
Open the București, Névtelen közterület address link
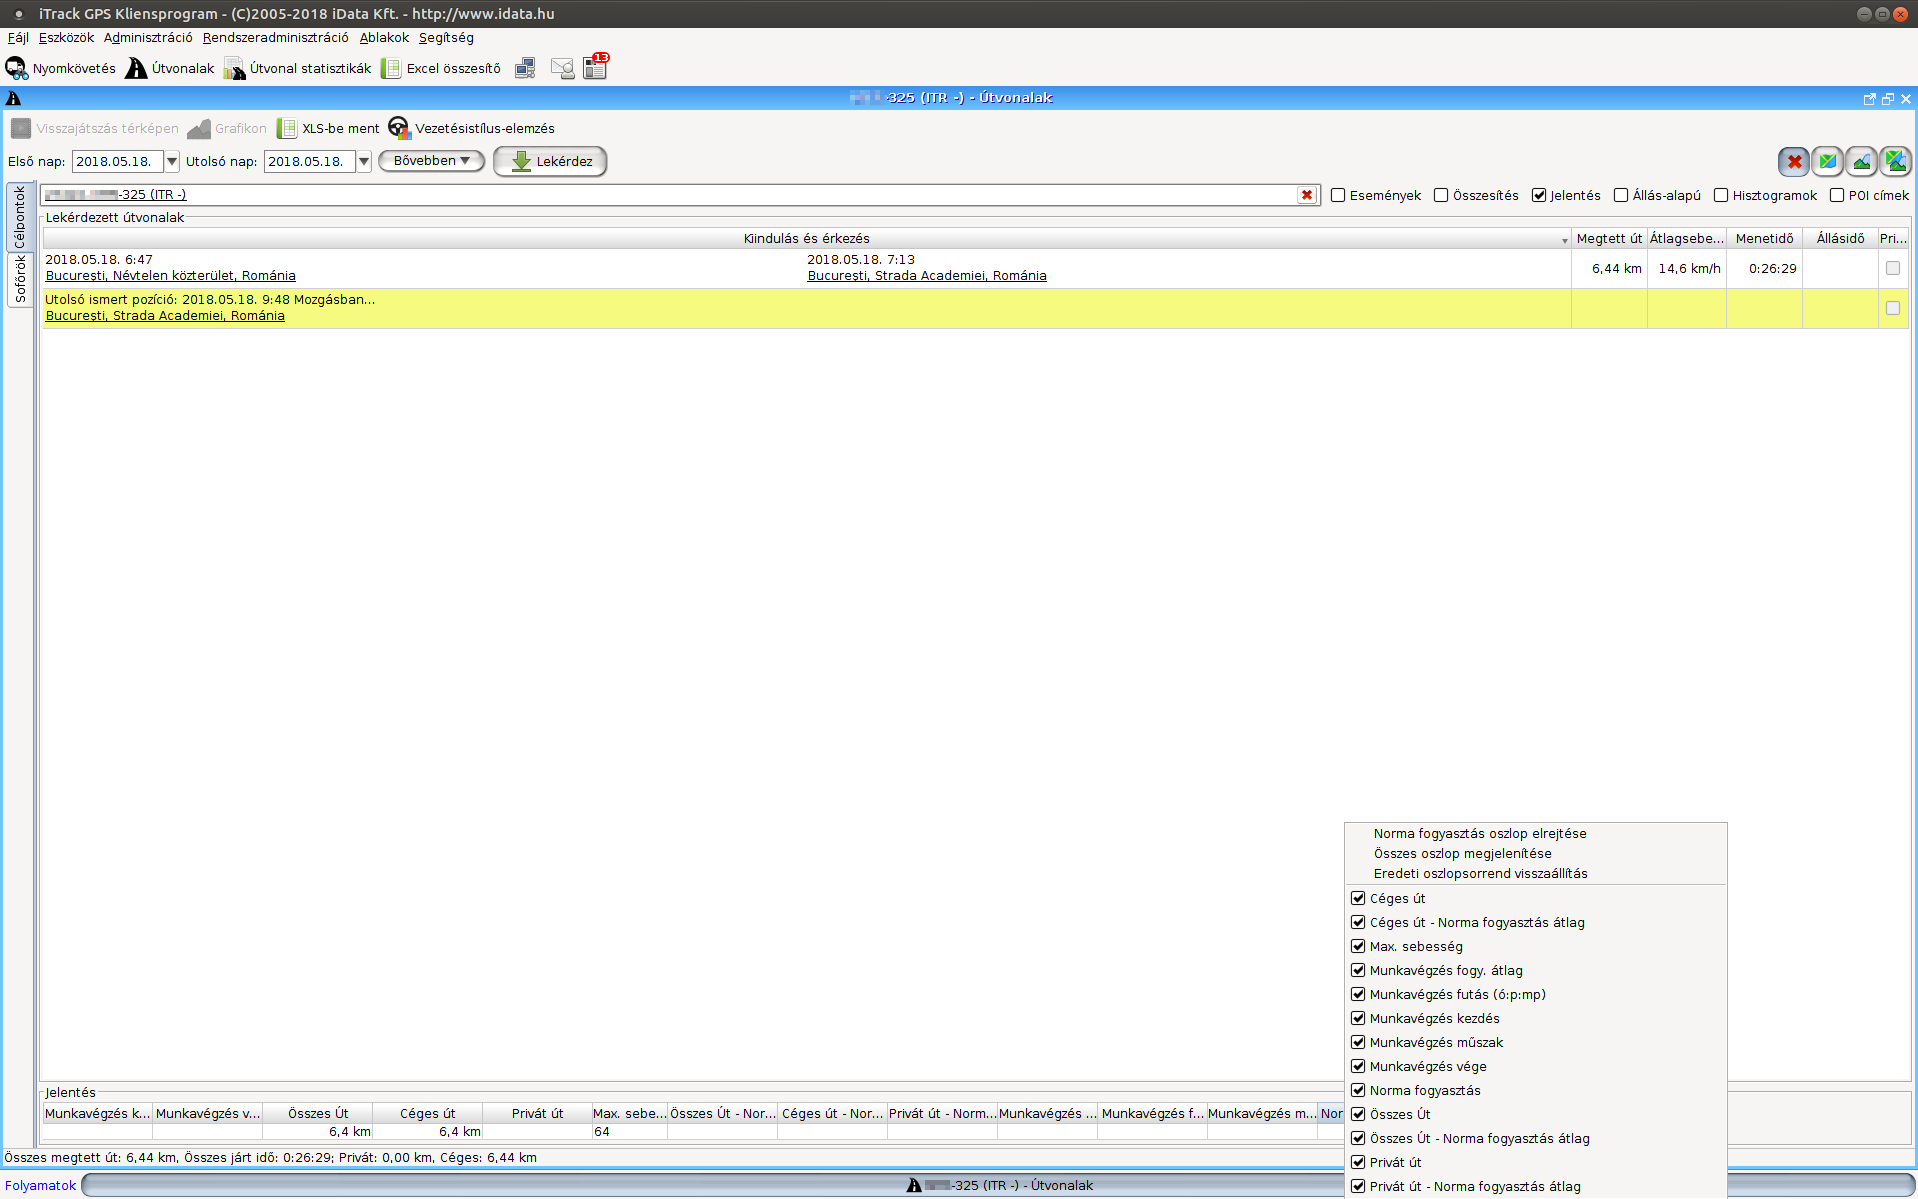171,276
